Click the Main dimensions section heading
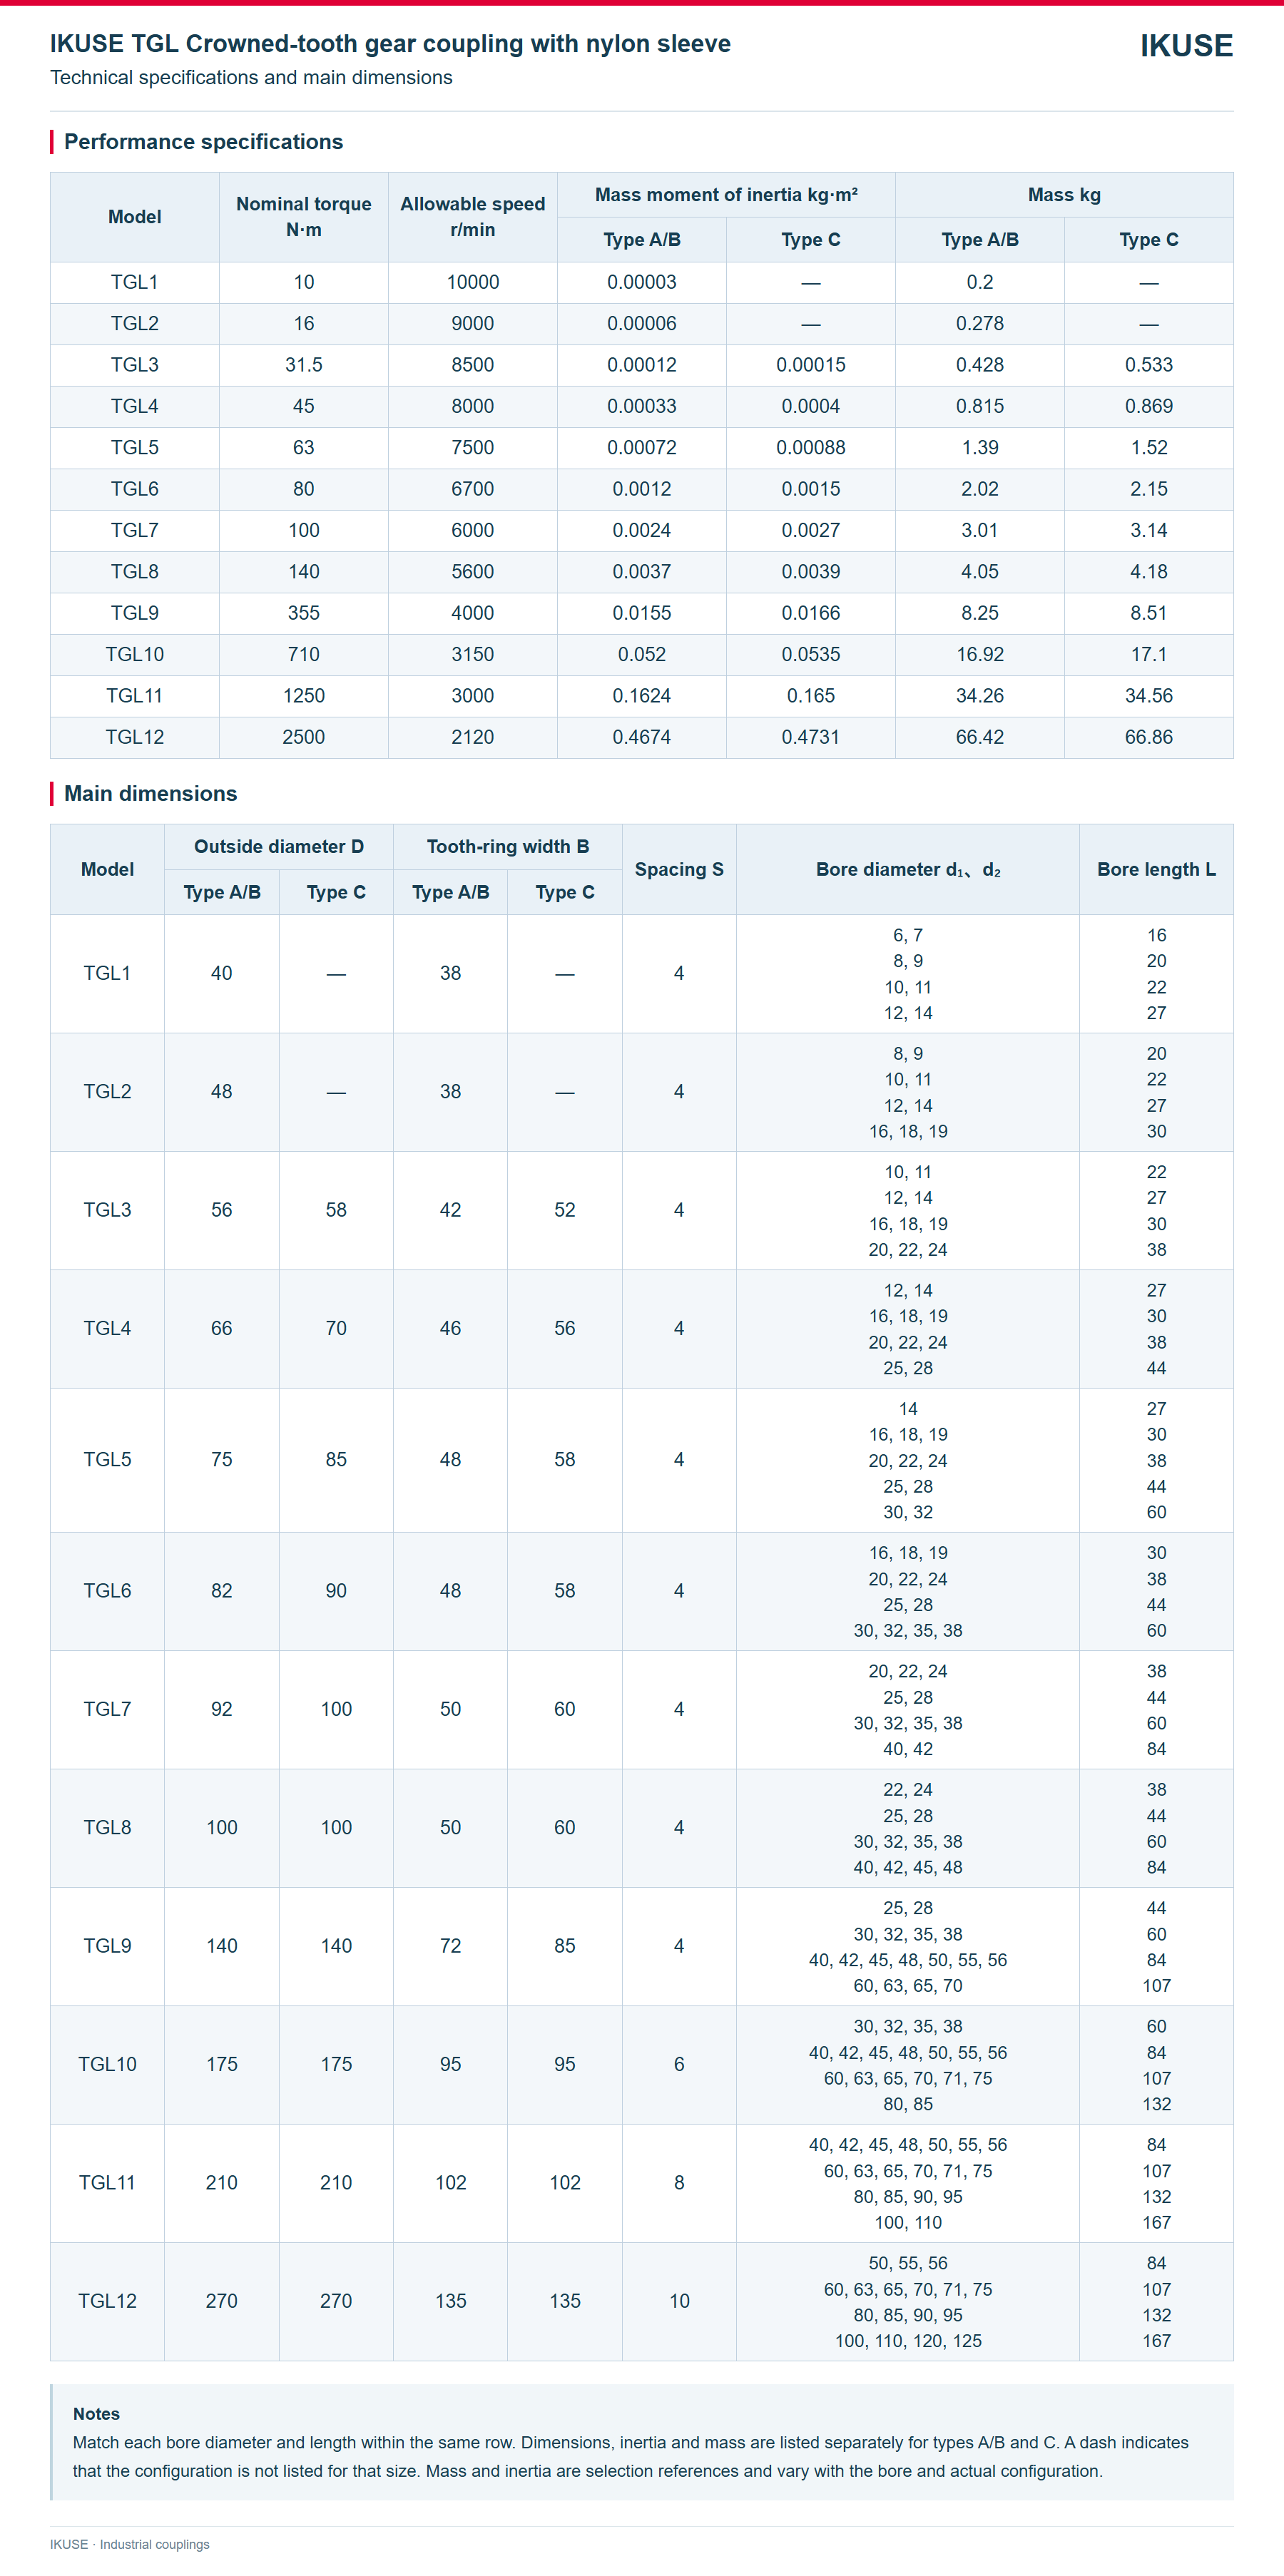This screenshot has height=2576, width=1284. (151, 793)
